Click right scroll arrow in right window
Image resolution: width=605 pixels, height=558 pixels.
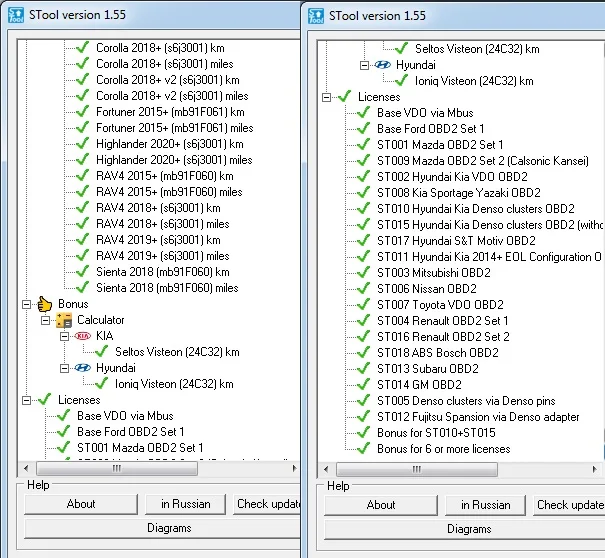pos(595,470)
